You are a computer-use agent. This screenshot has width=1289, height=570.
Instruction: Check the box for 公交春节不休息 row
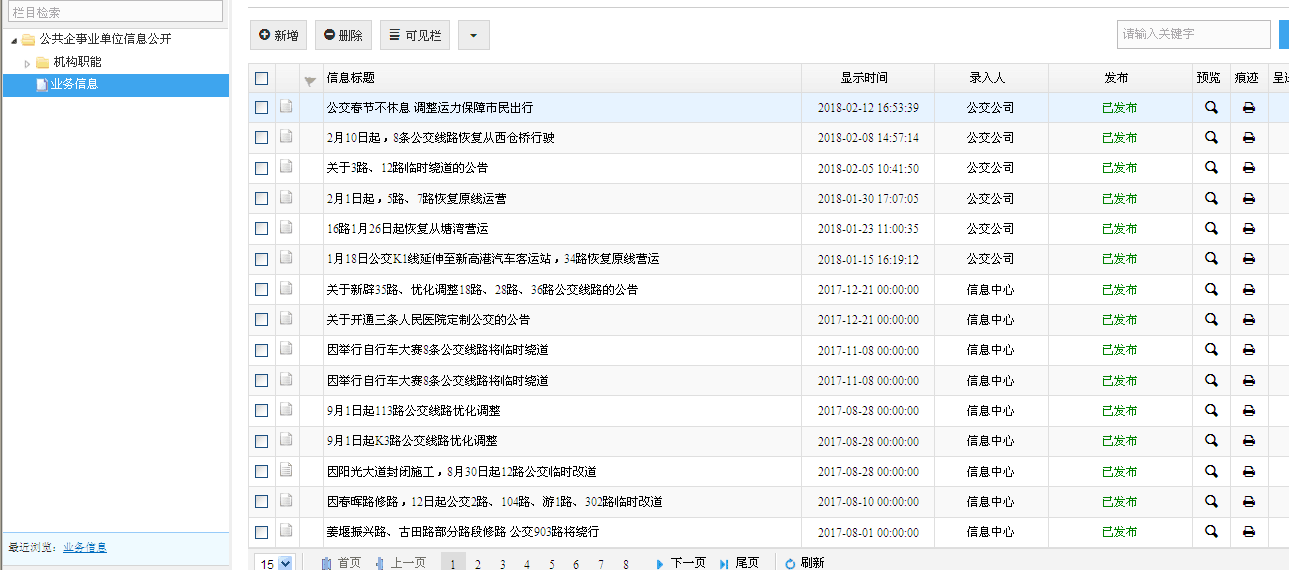tap(262, 108)
